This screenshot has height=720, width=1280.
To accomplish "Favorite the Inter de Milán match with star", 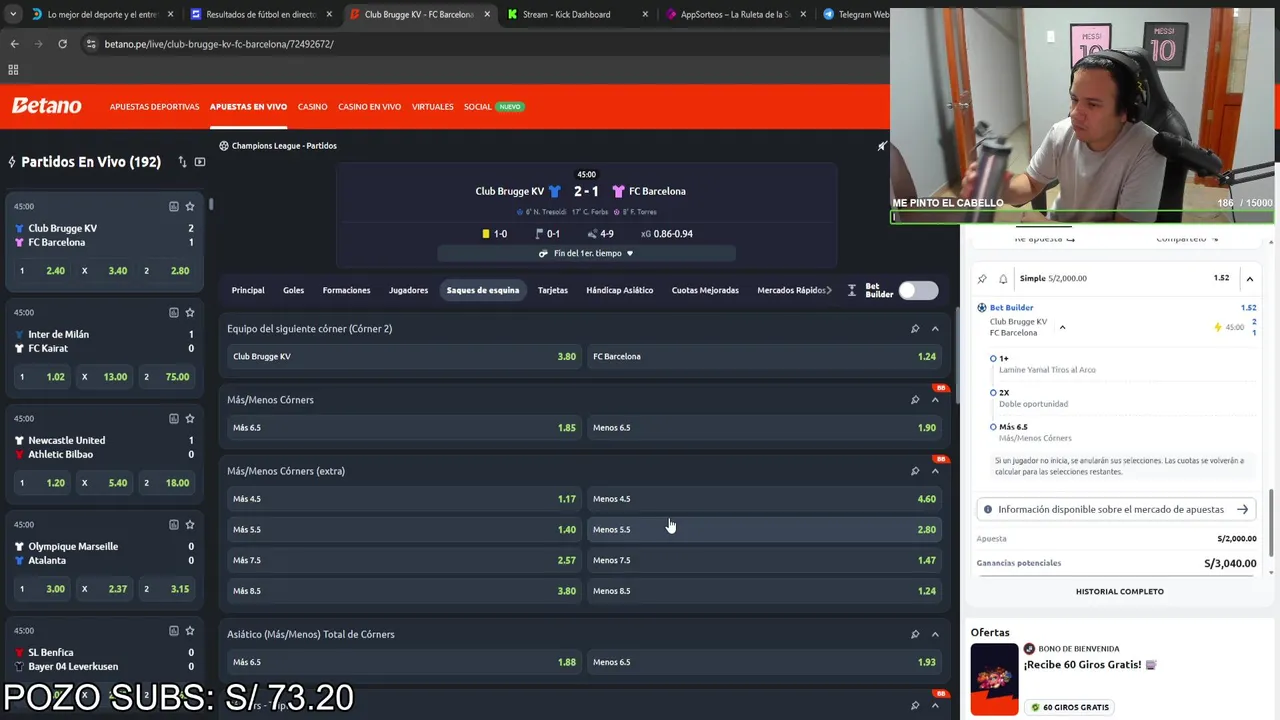I will (190, 312).
